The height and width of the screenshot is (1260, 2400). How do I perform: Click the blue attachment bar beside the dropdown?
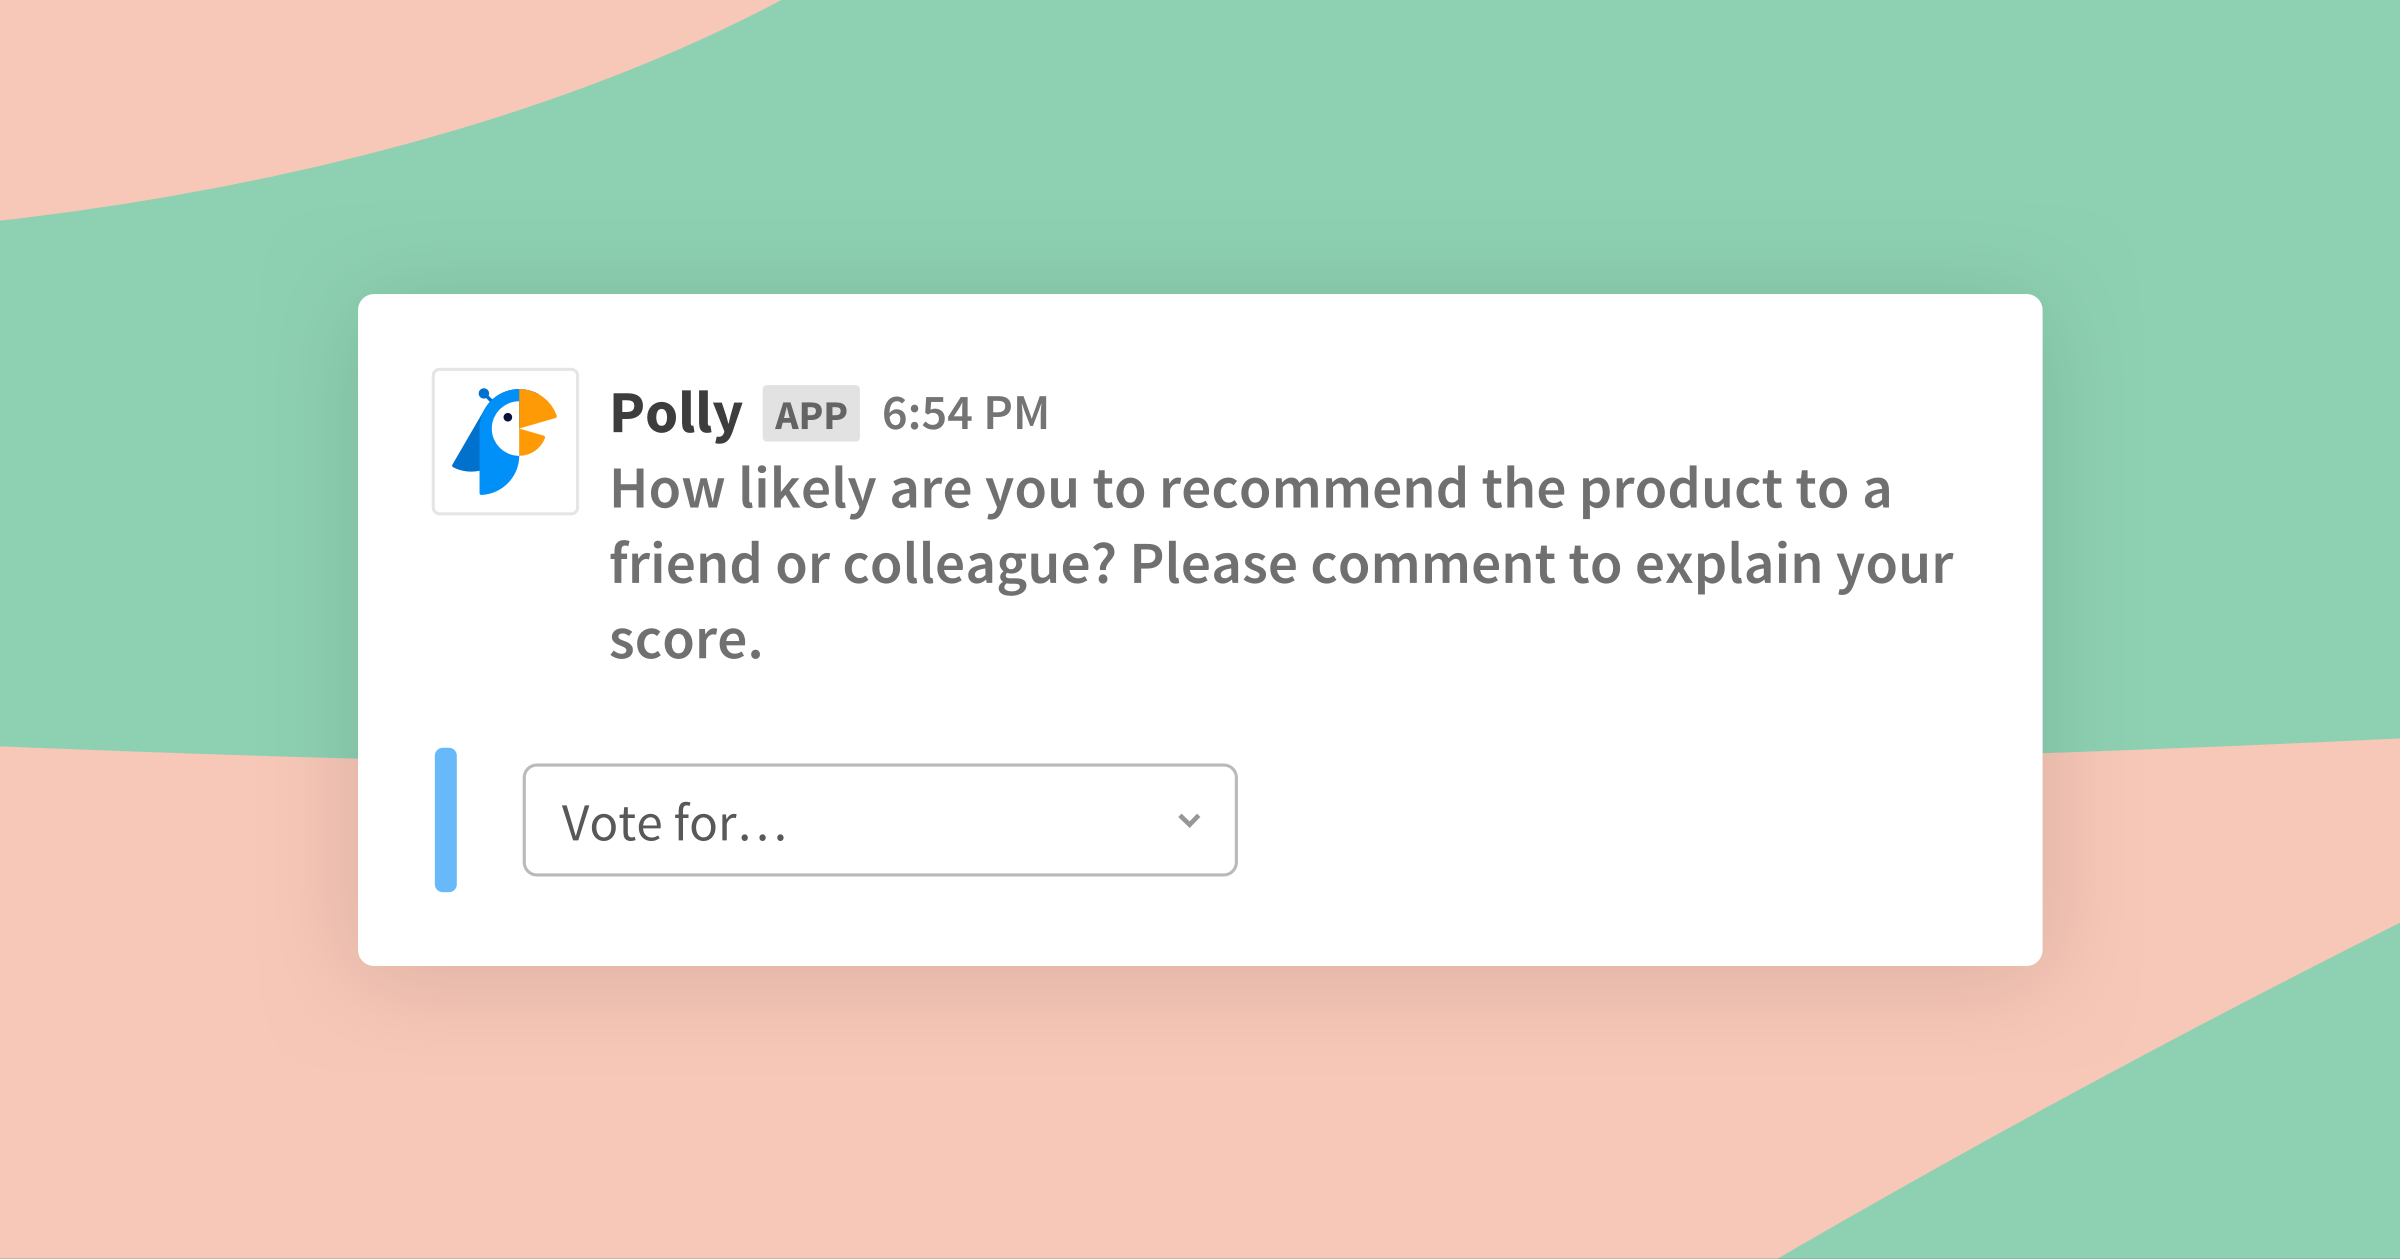pyautogui.click(x=446, y=820)
